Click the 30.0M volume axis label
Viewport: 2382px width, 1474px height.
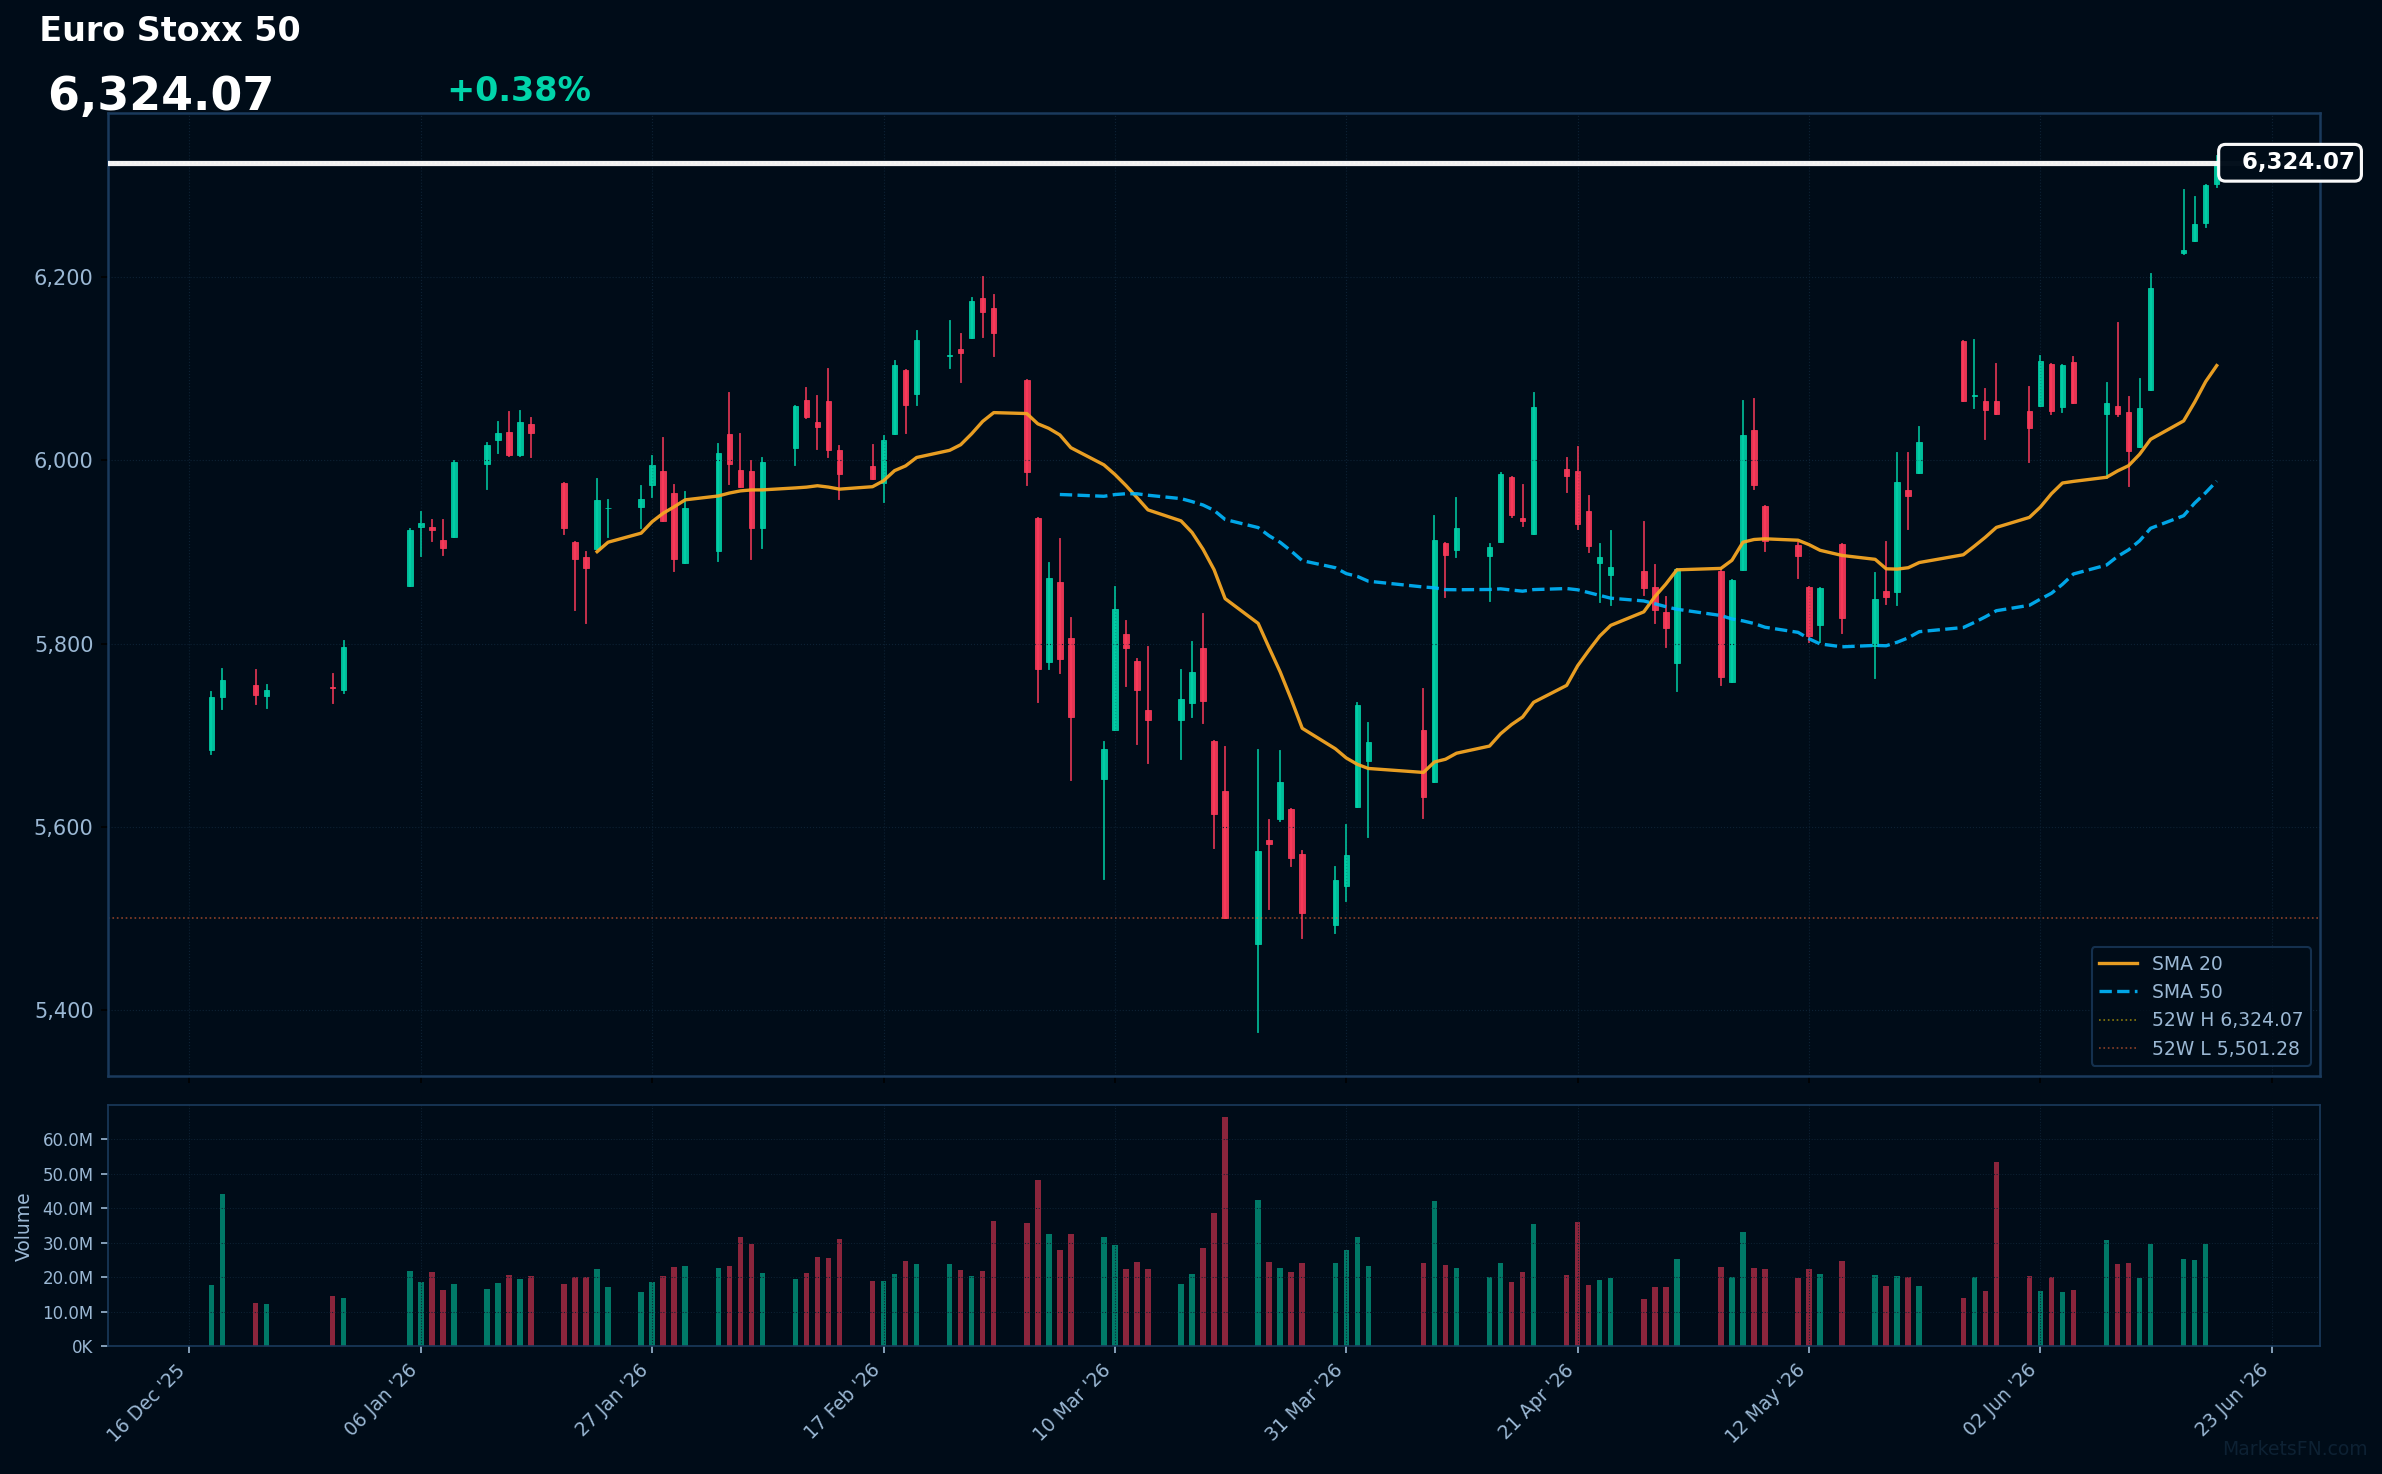[68, 1244]
